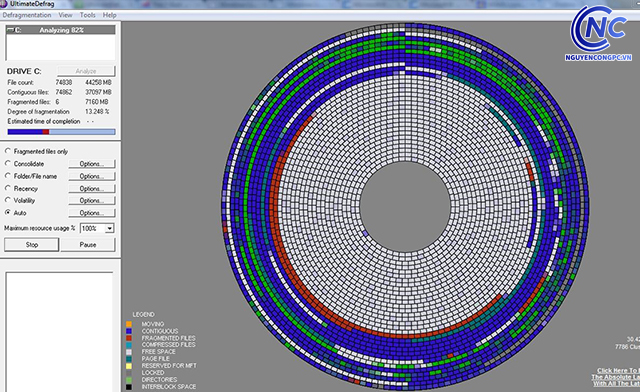The image size is (640, 392).
Task: Click the drive C: icon in the drive list
Action: (x=11, y=30)
